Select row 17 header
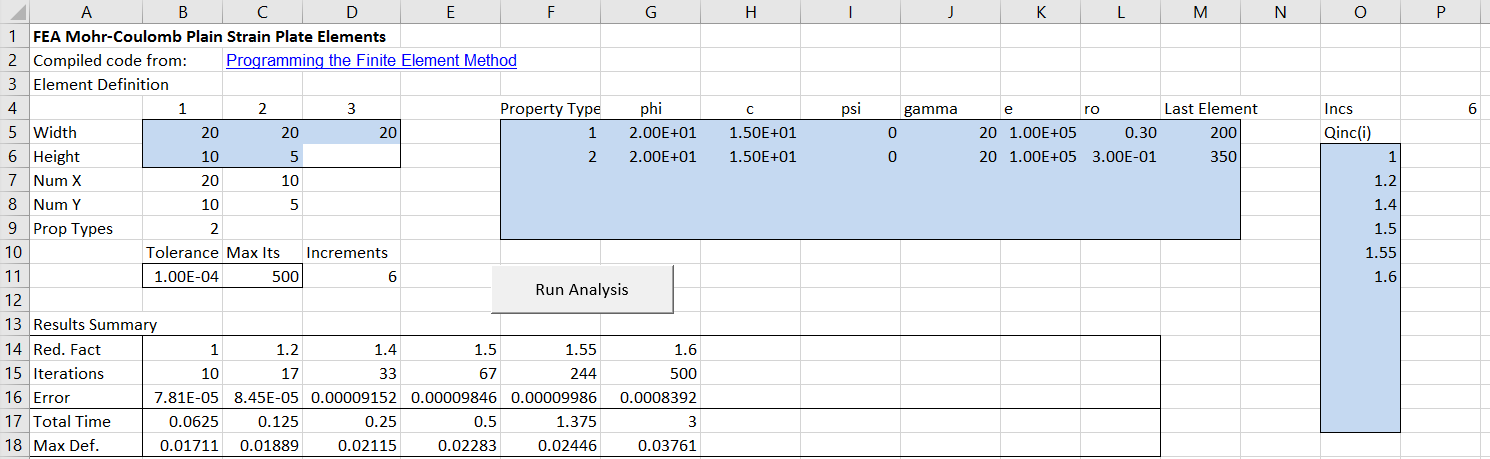This screenshot has height=459, width=1490. point(14,421)
